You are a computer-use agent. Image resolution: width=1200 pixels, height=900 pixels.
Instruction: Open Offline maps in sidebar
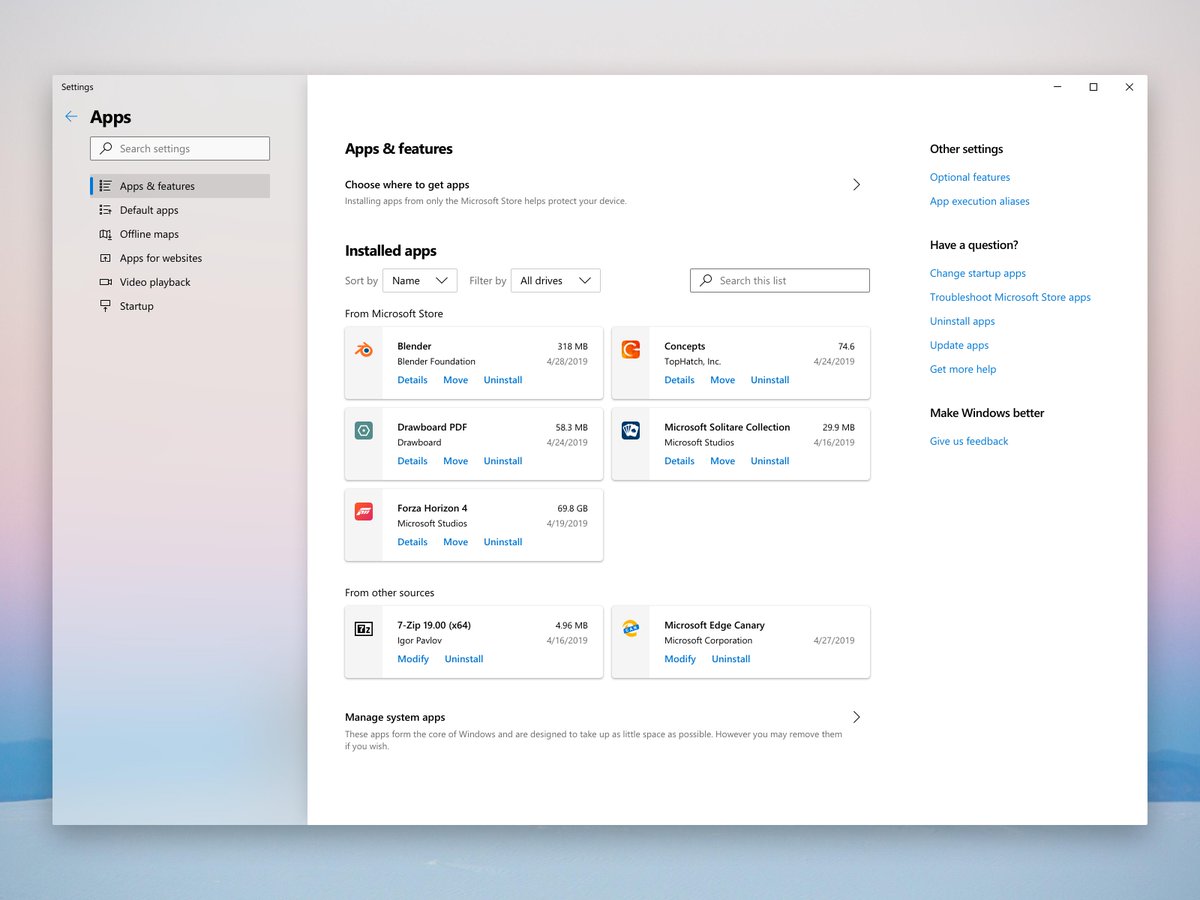click(x=180, y=234)
